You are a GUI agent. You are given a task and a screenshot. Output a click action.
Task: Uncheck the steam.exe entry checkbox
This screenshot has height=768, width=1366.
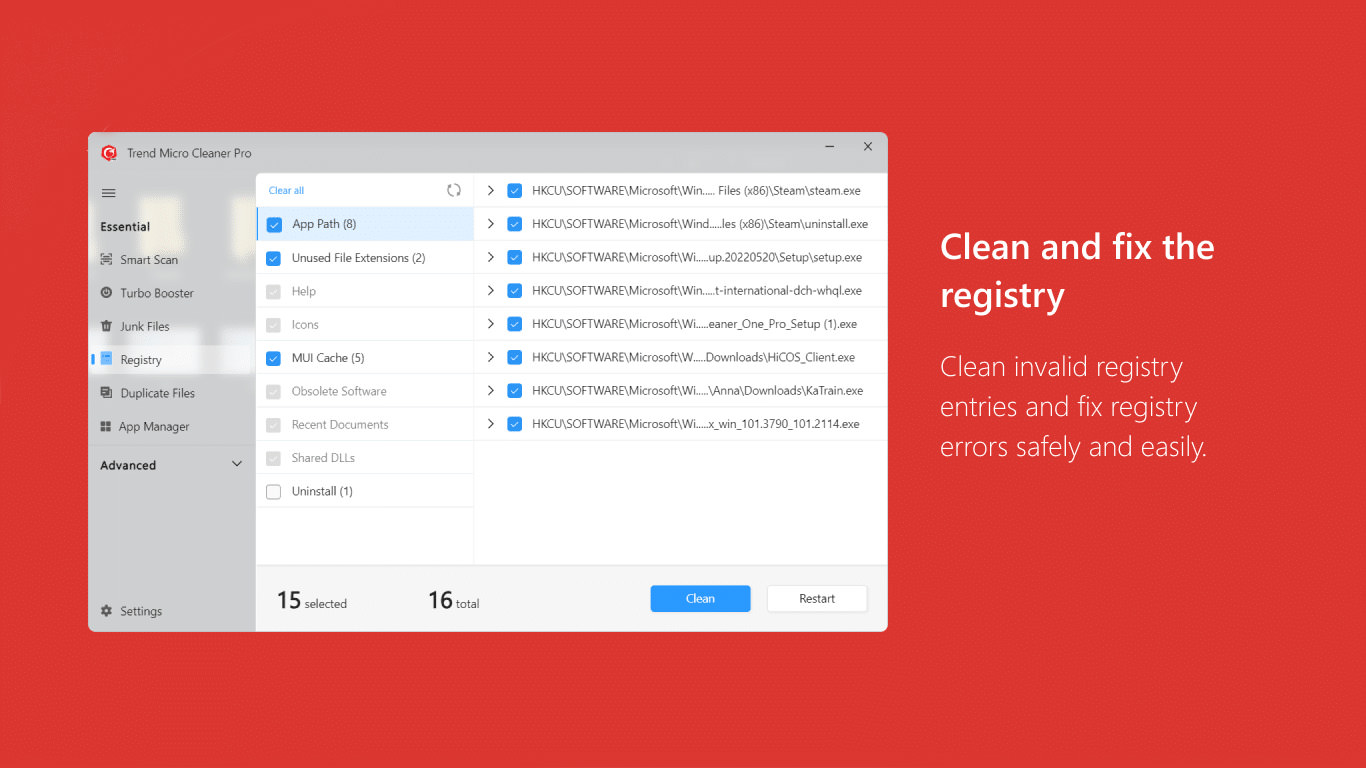tap(515, 191)
